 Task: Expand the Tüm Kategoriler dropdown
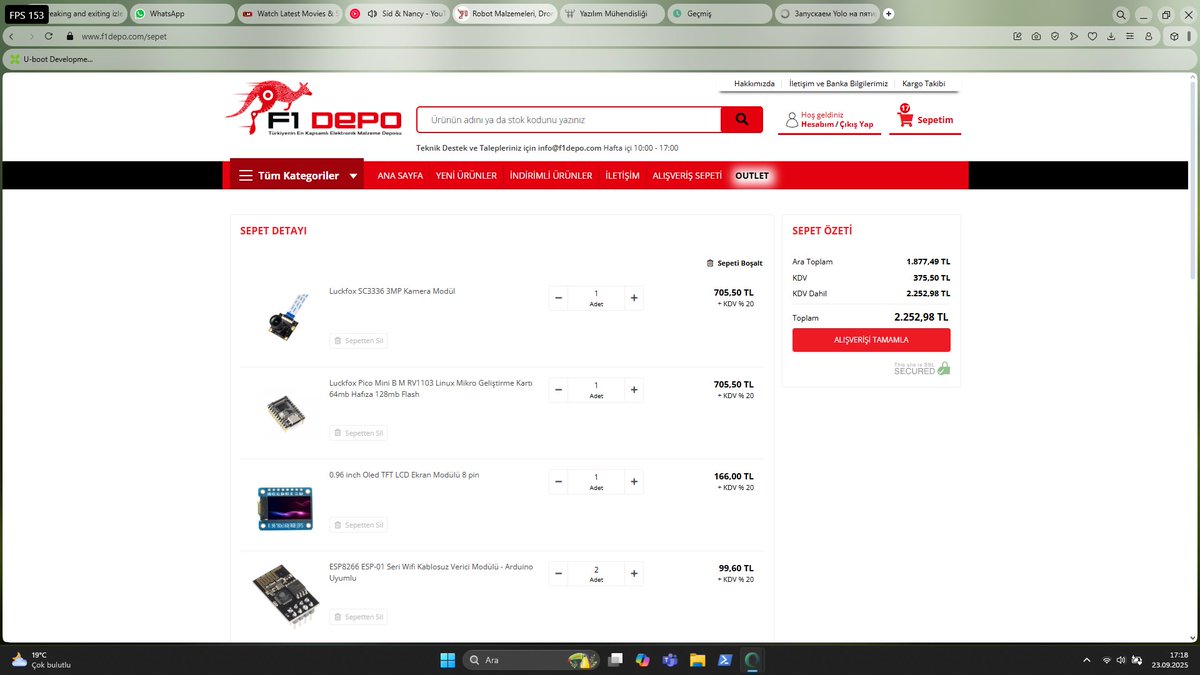point(297,175)
